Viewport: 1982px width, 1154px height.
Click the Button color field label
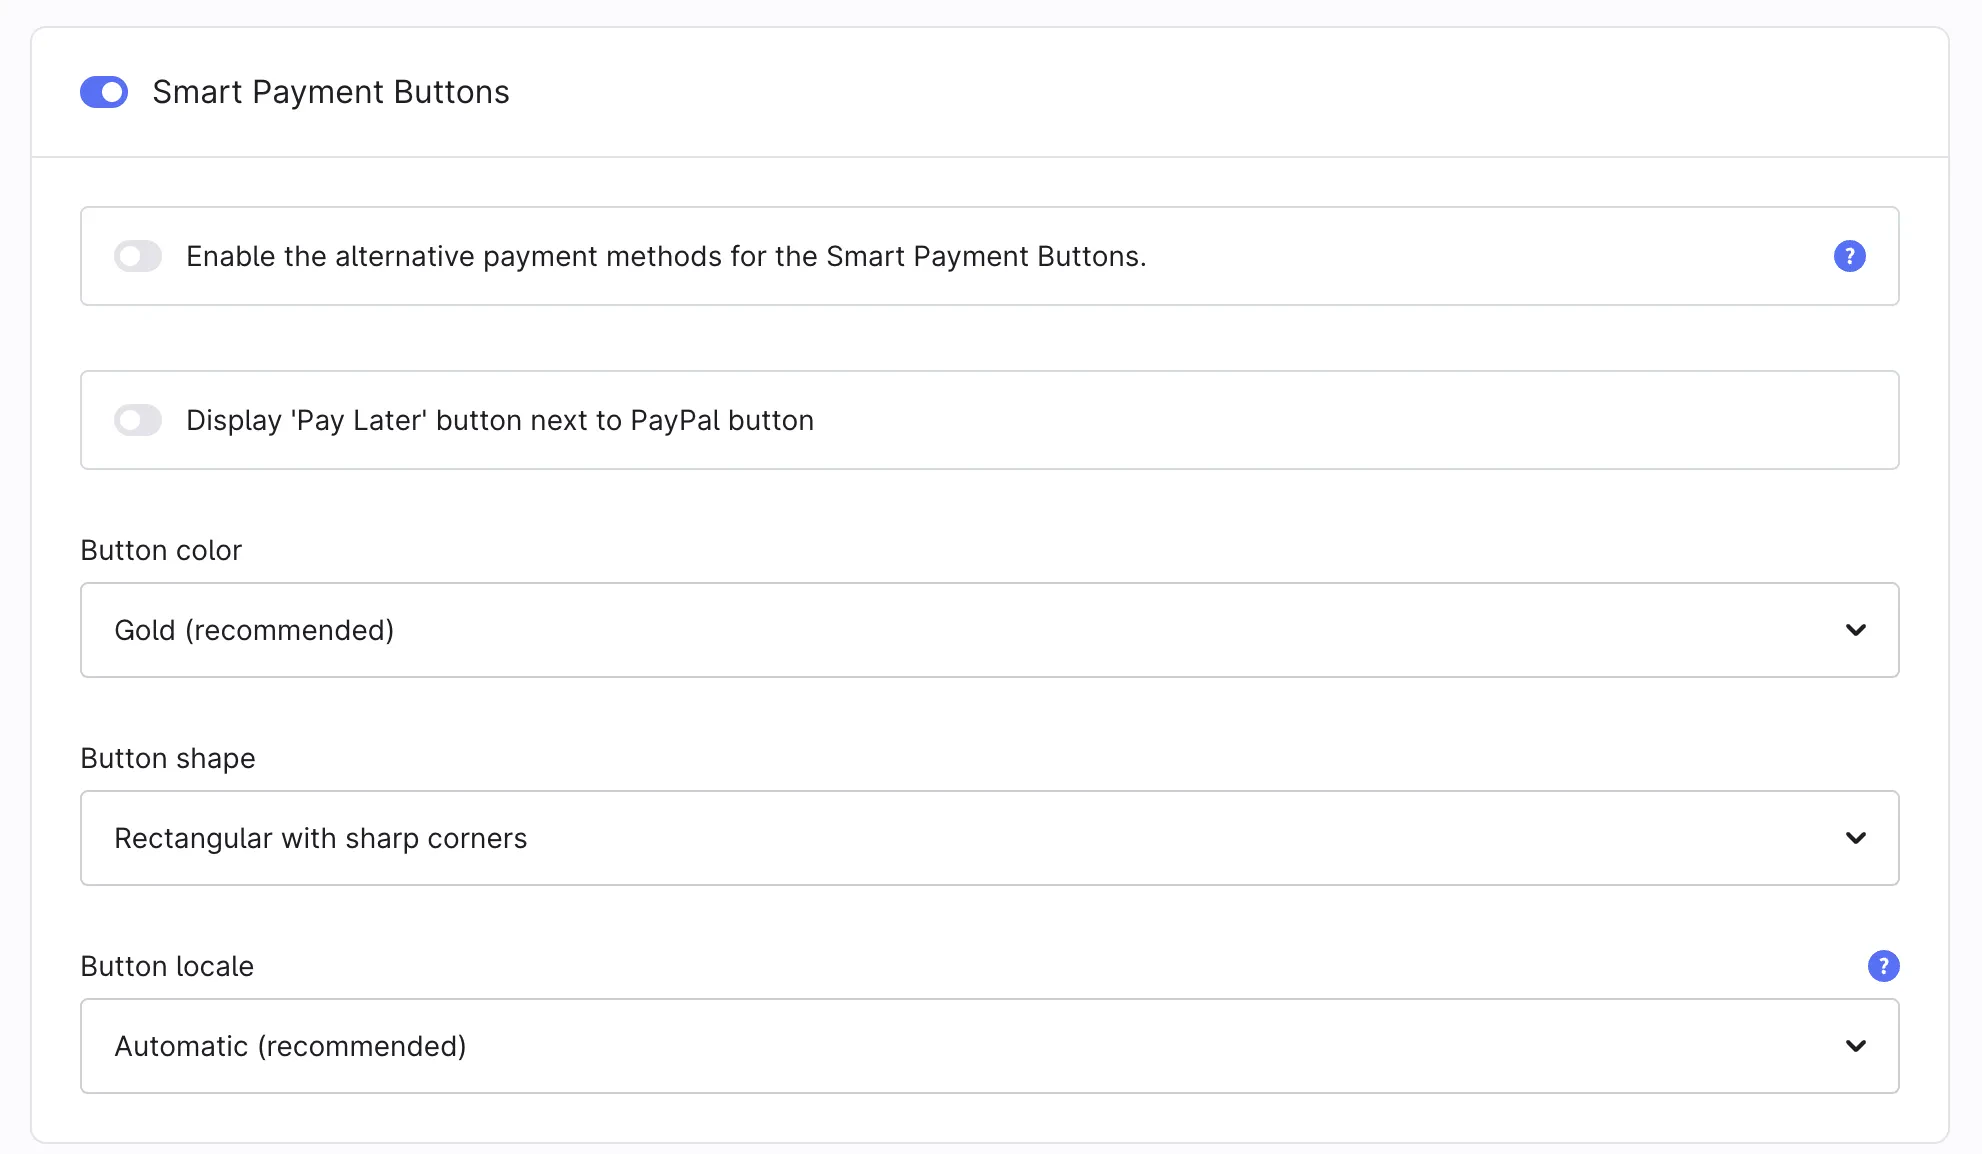(161, 550)
